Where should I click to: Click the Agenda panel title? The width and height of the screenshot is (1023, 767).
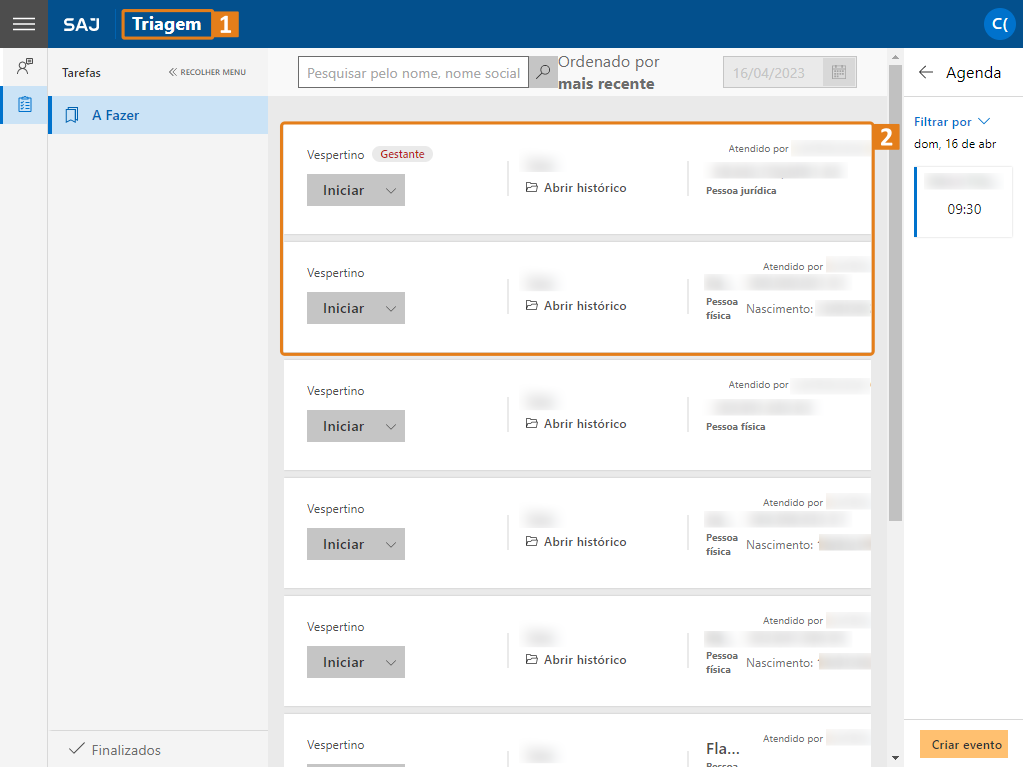(x=973, y=72)
